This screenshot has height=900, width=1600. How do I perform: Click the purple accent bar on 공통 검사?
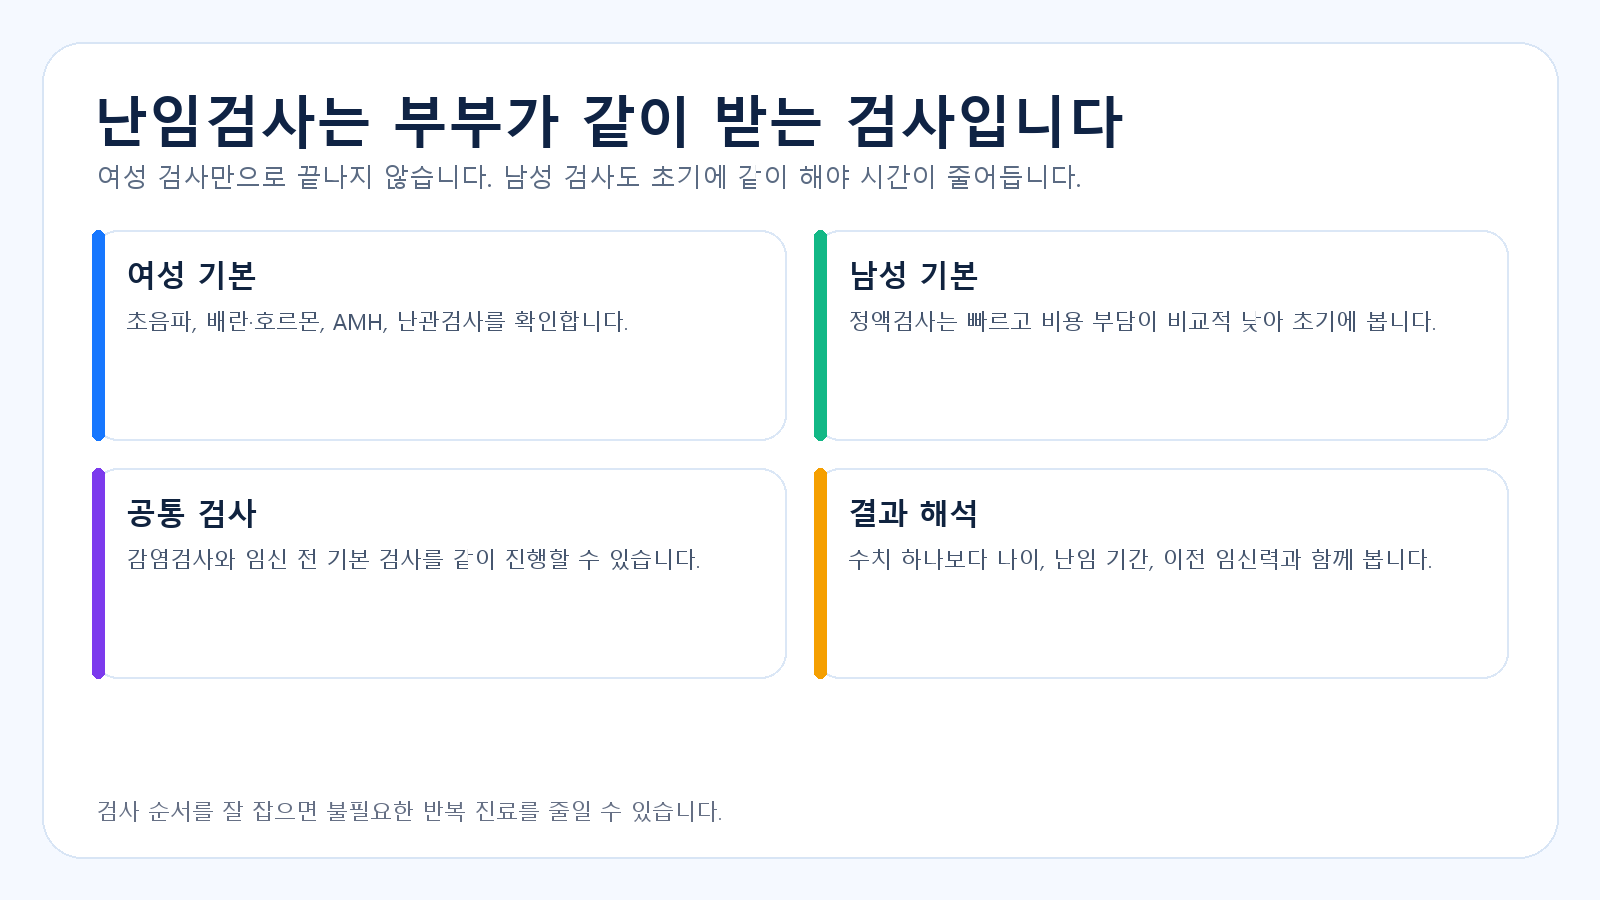pos(98,573)
